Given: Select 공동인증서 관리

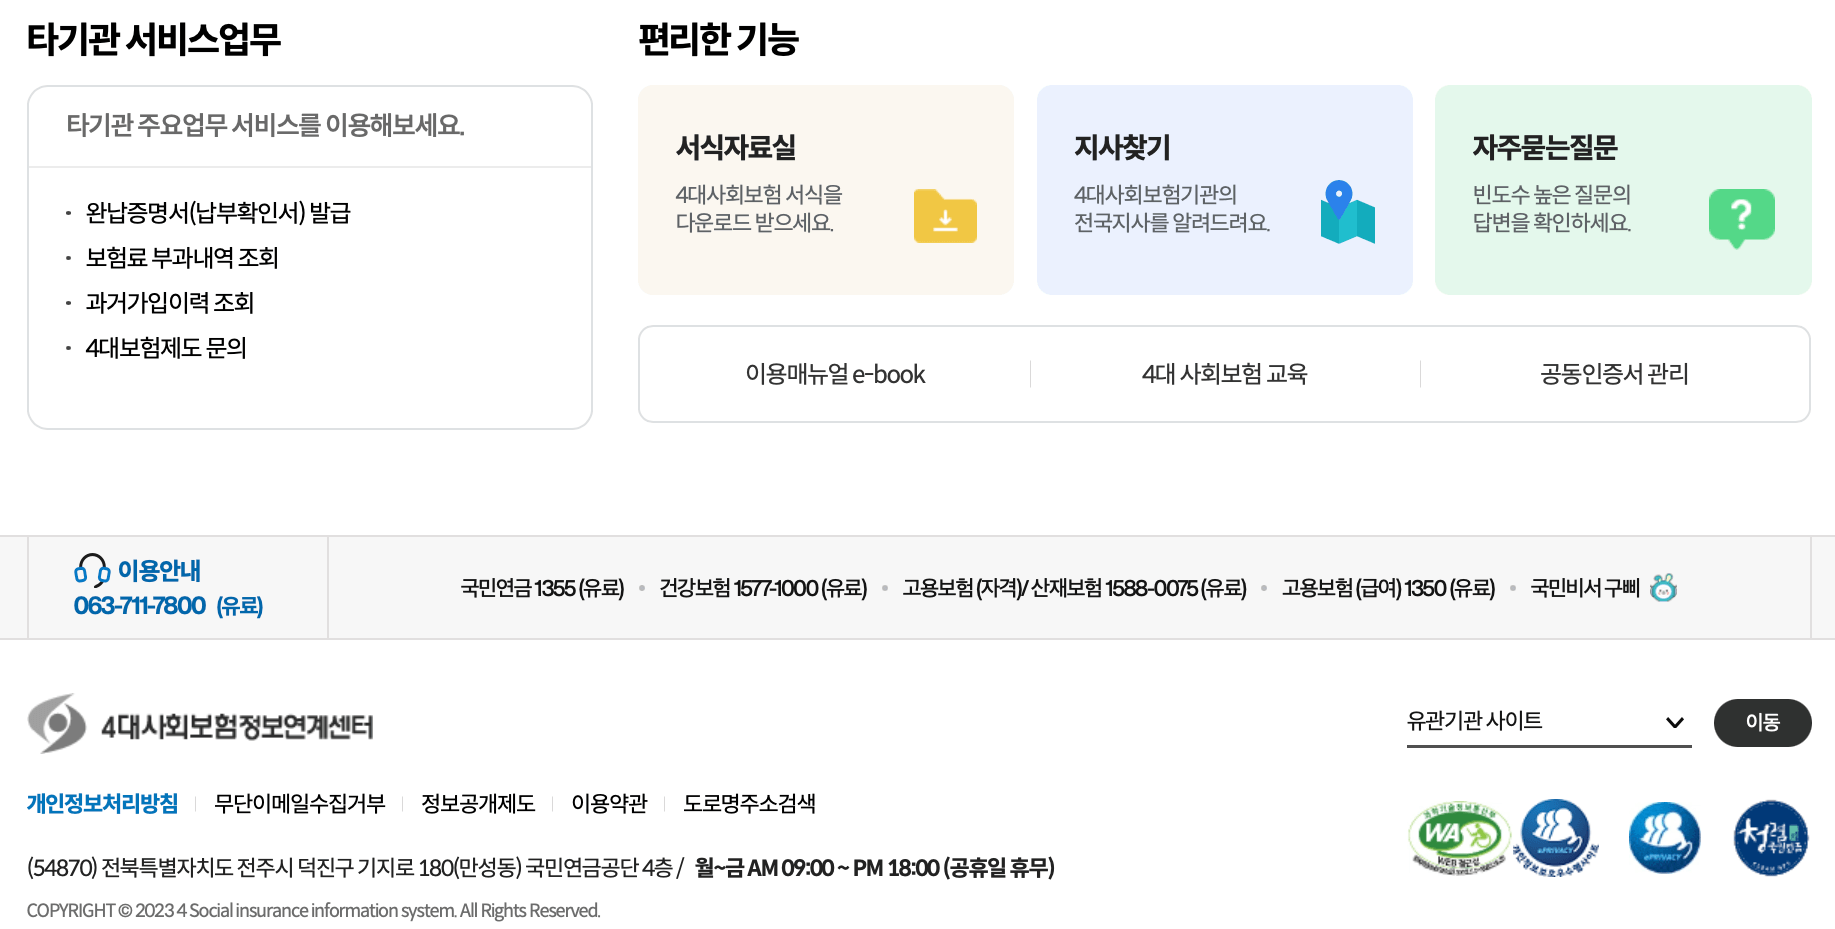Looking at the screenshot, I should [1612, 374].
